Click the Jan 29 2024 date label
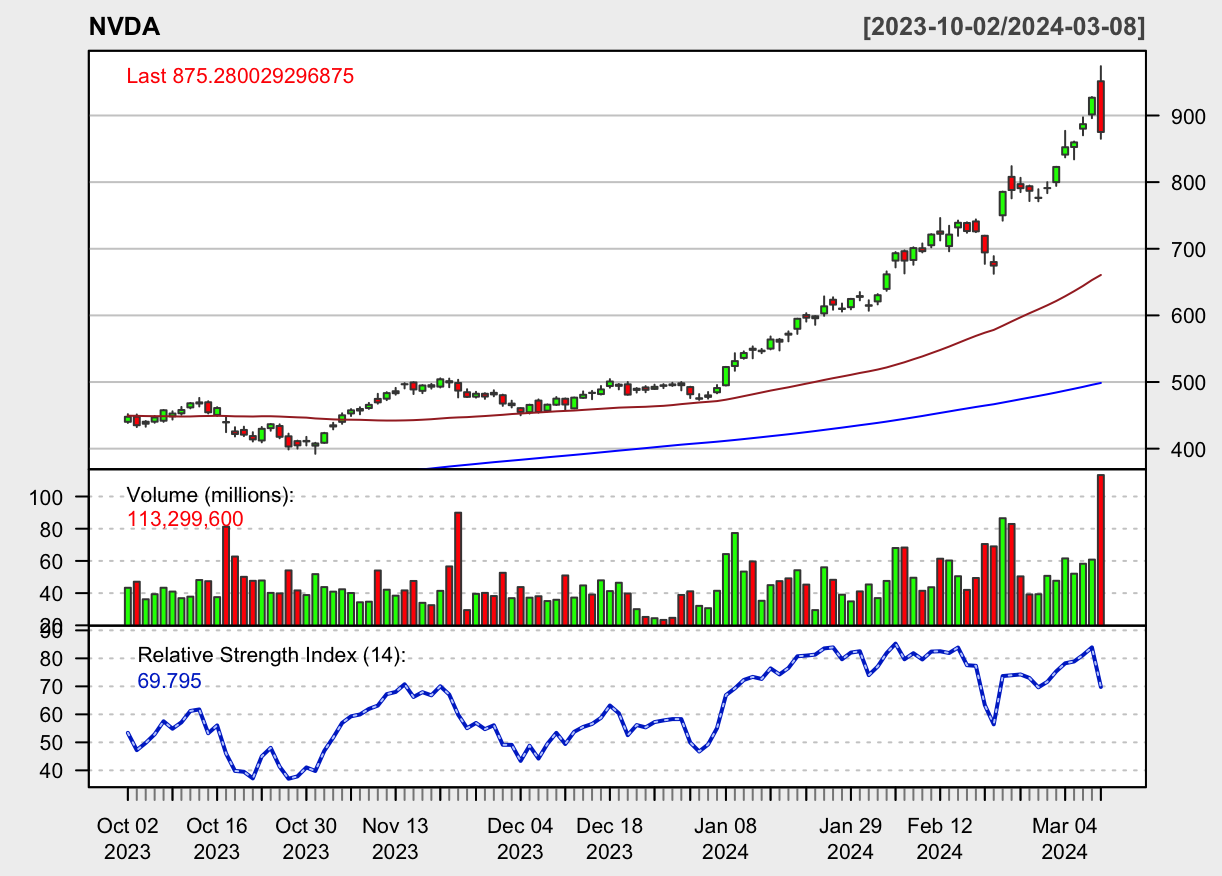 click(x=851, y=839)
